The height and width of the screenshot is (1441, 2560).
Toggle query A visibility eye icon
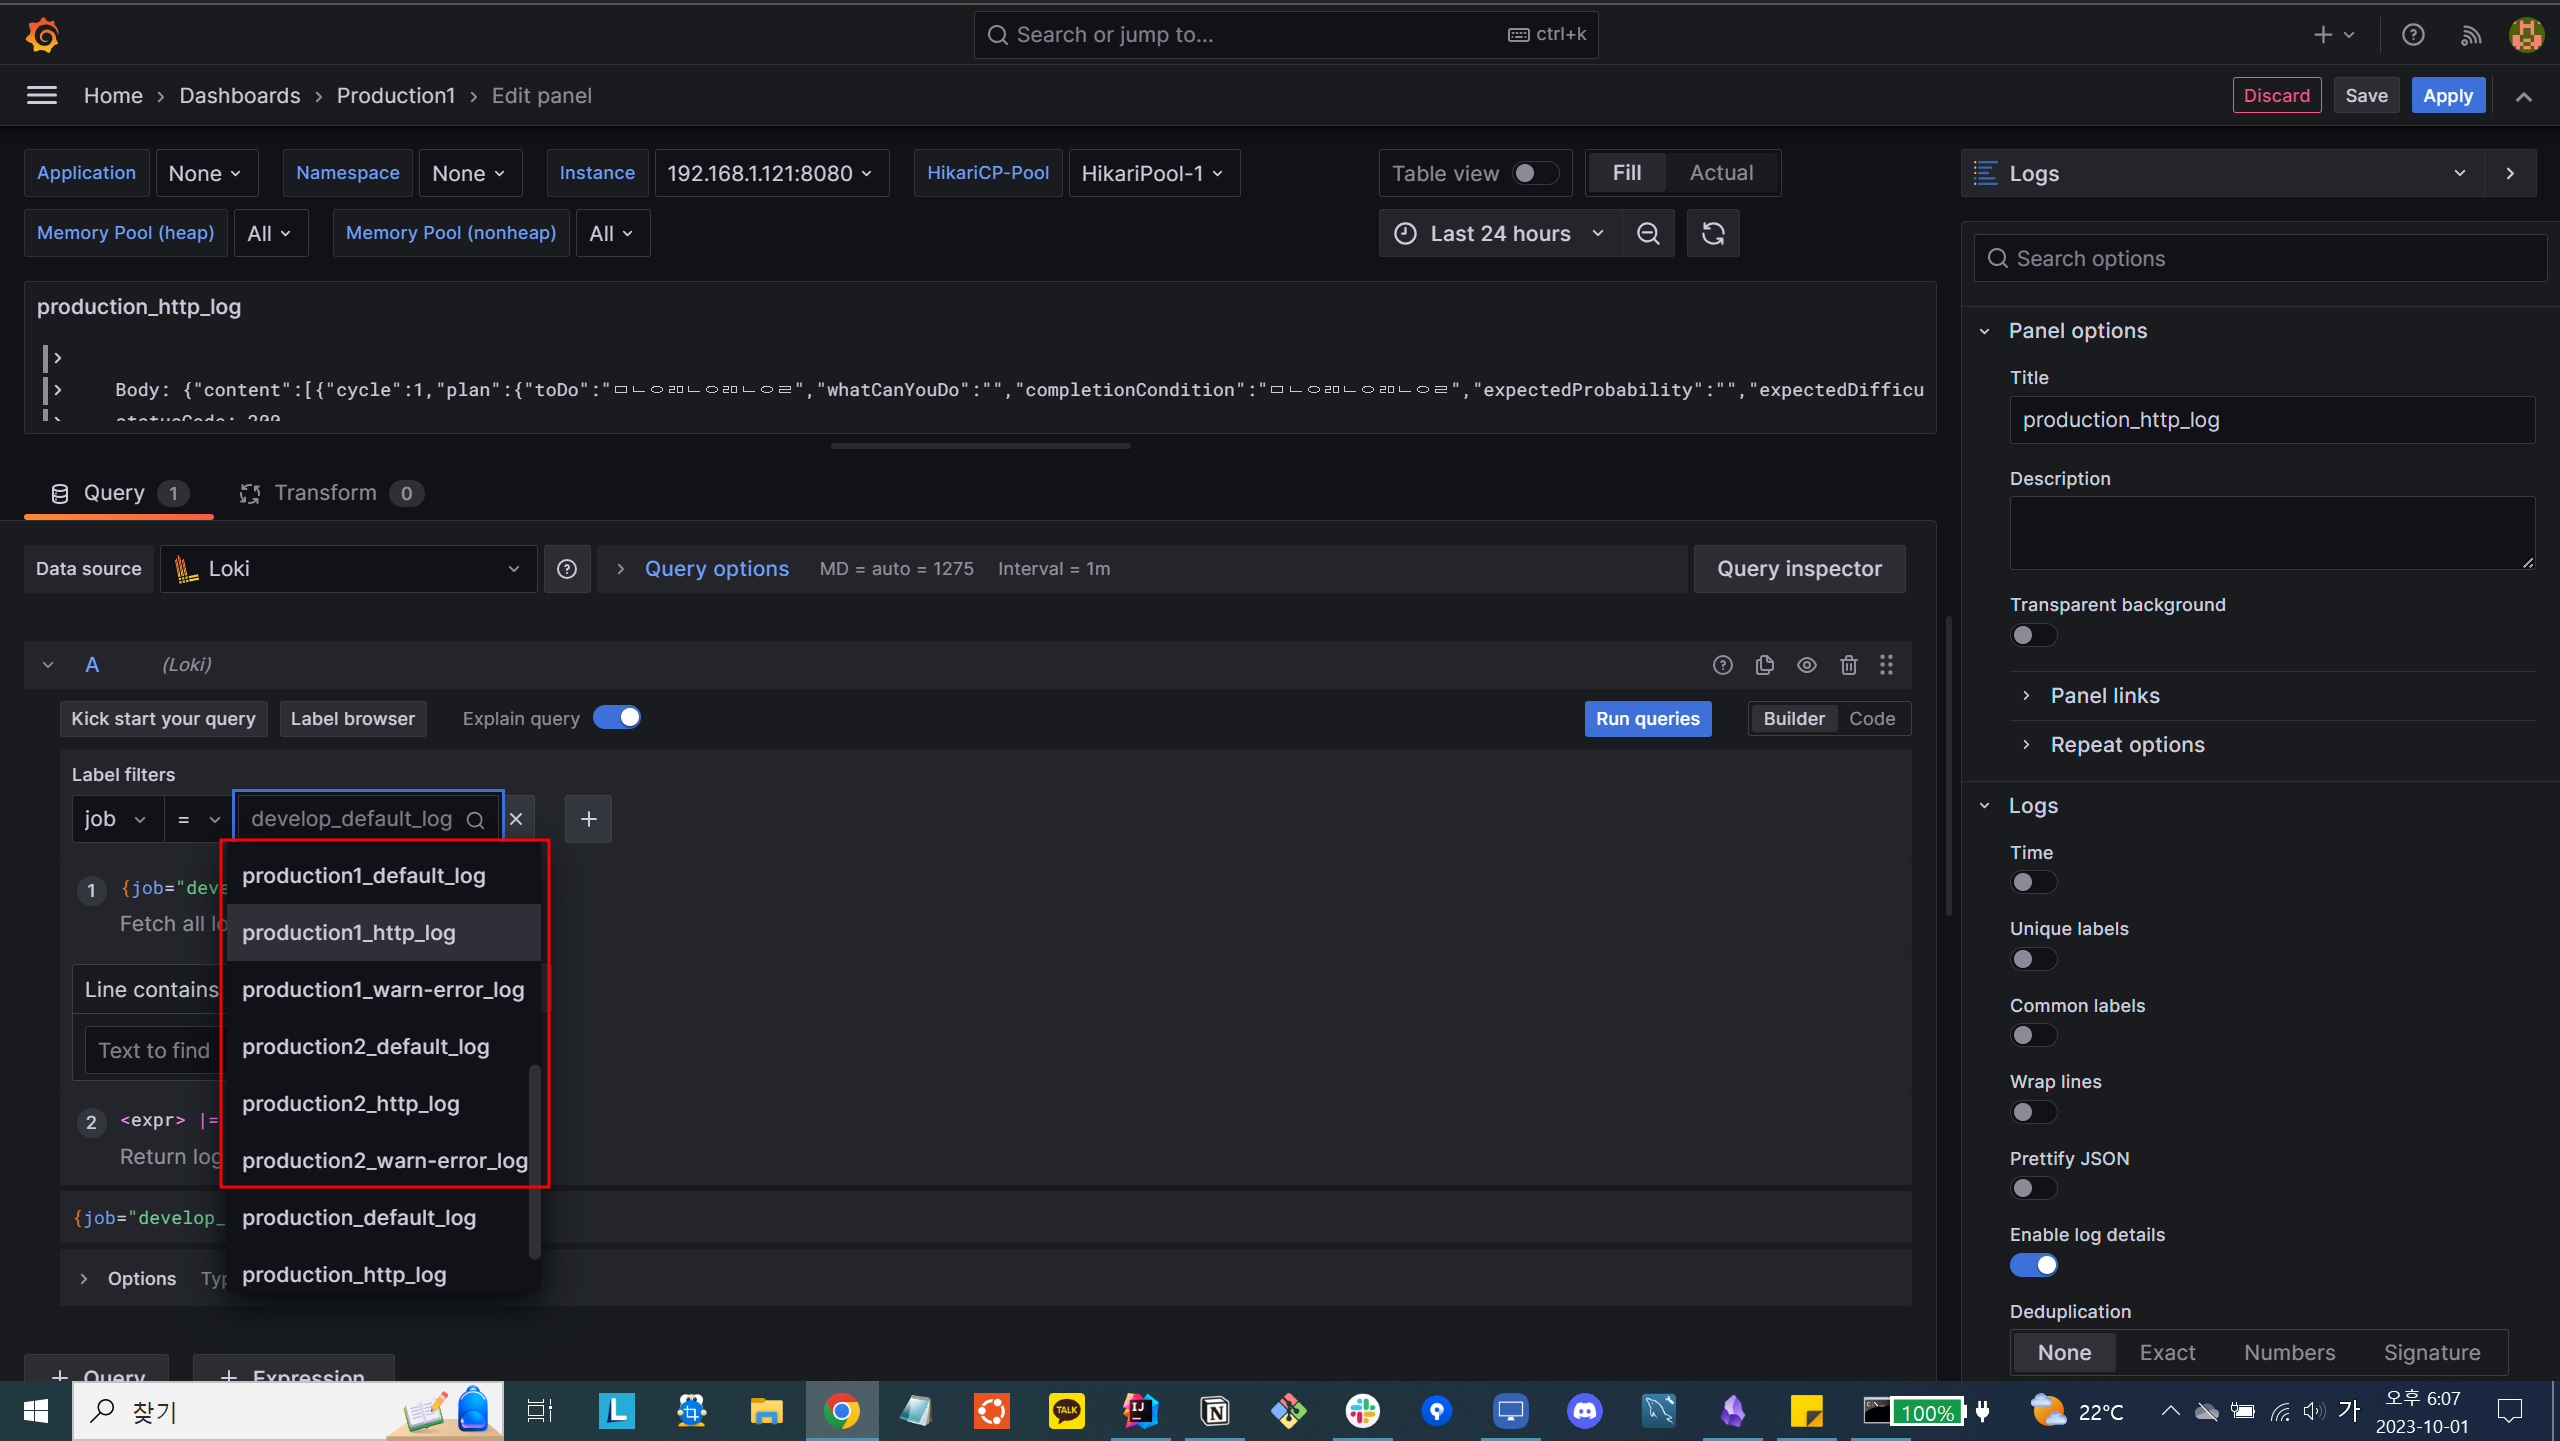click(x=1806, y=665)
